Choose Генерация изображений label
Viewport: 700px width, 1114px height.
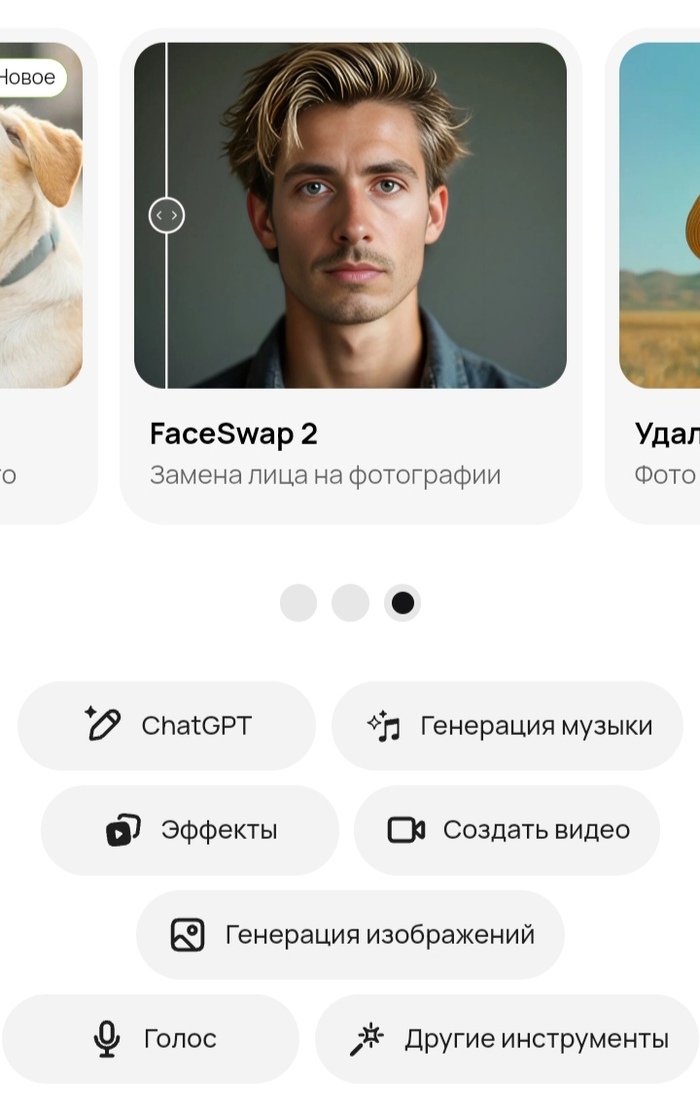click(x=379, y=934)
